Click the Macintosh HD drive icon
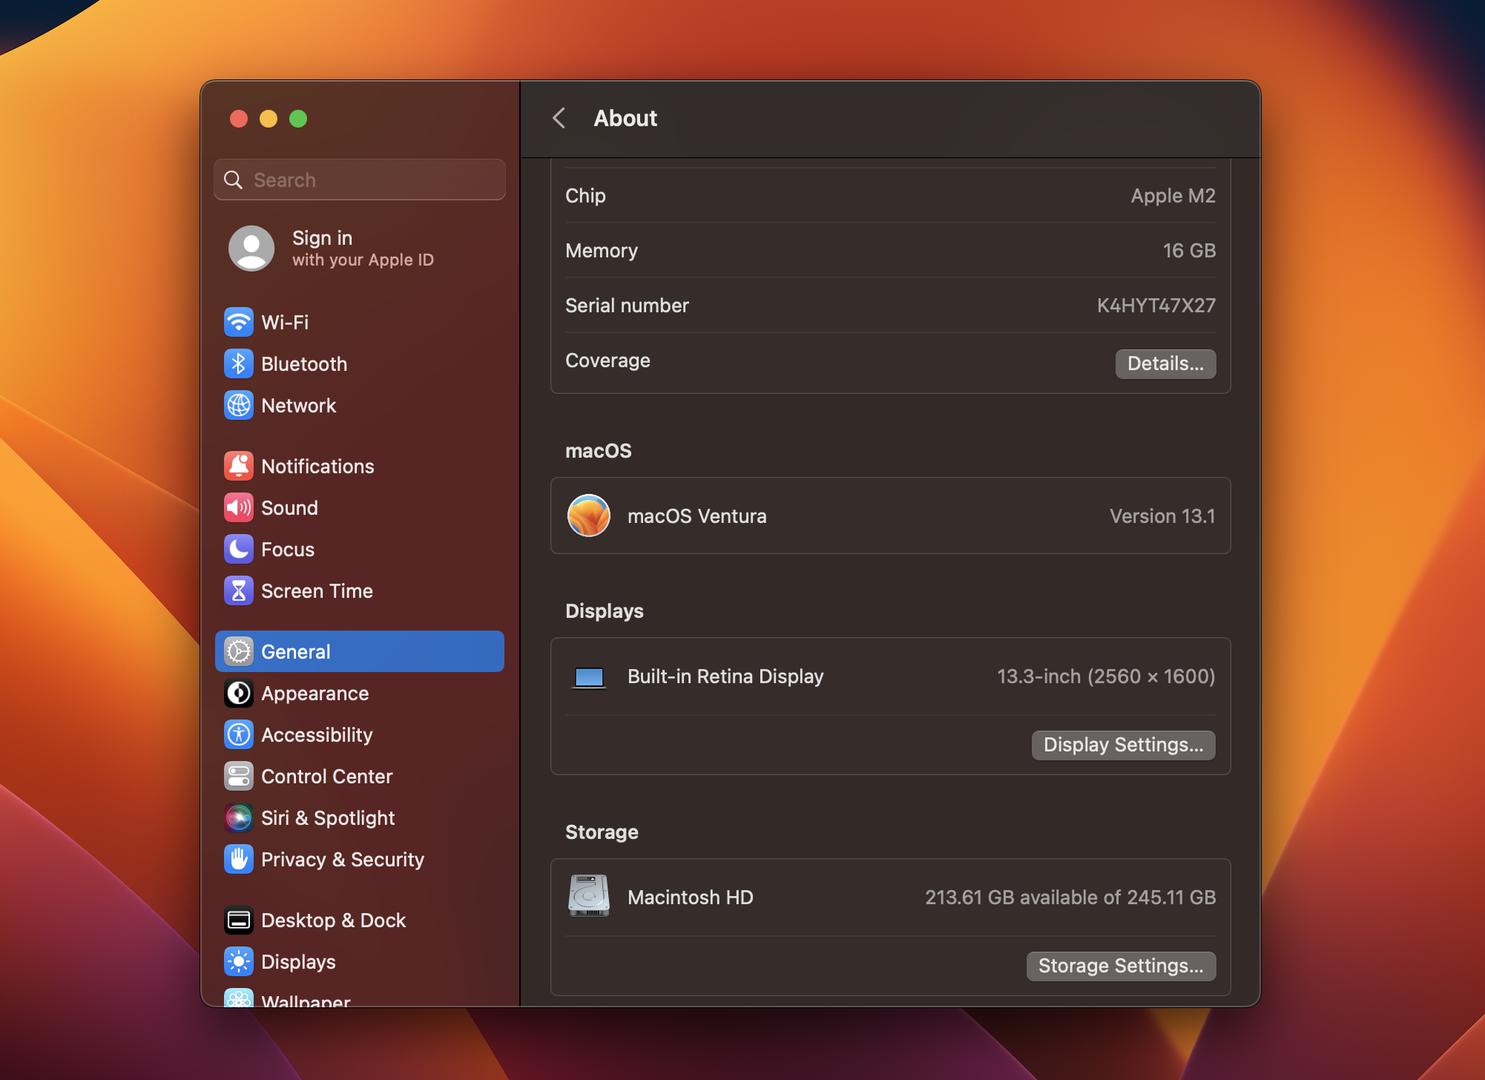This screenshot has height=1080, width=1485. tap(589, 896)
